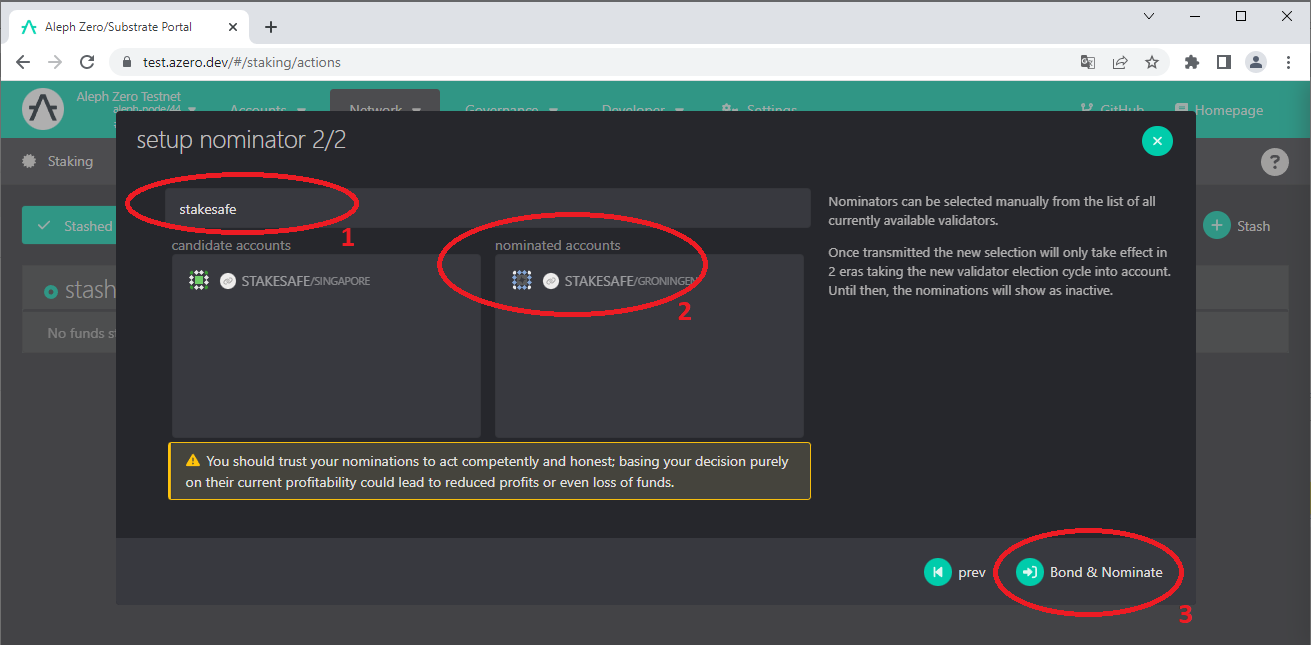Image resolution: width=1311 pixels, height=645 pixels.
Task: Click the Stash button with plus icon
Action: coord(1237,226)
